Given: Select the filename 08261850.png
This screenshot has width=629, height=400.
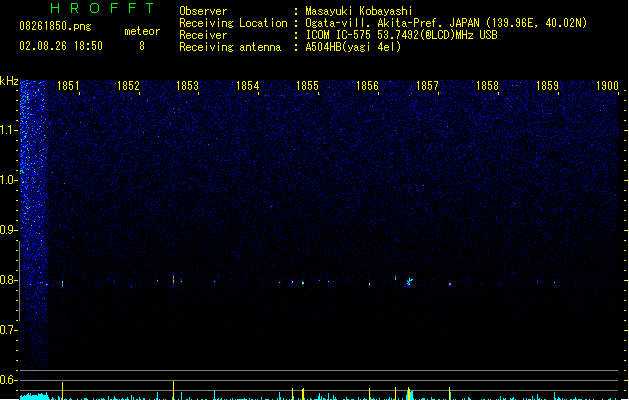Looking at the screenshot, I should click(55, 26).
